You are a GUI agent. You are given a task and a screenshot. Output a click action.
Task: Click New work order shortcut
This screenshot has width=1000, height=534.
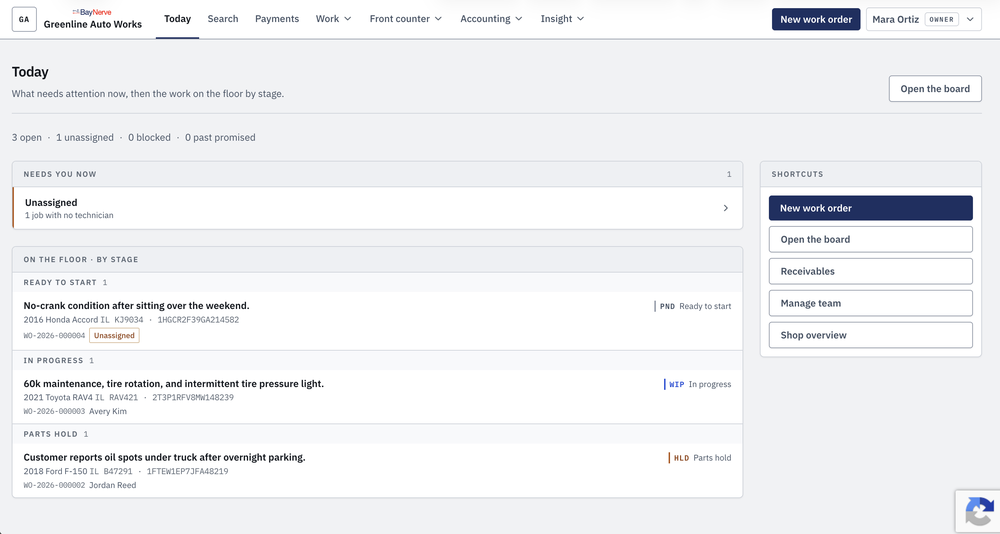point(871,208)
